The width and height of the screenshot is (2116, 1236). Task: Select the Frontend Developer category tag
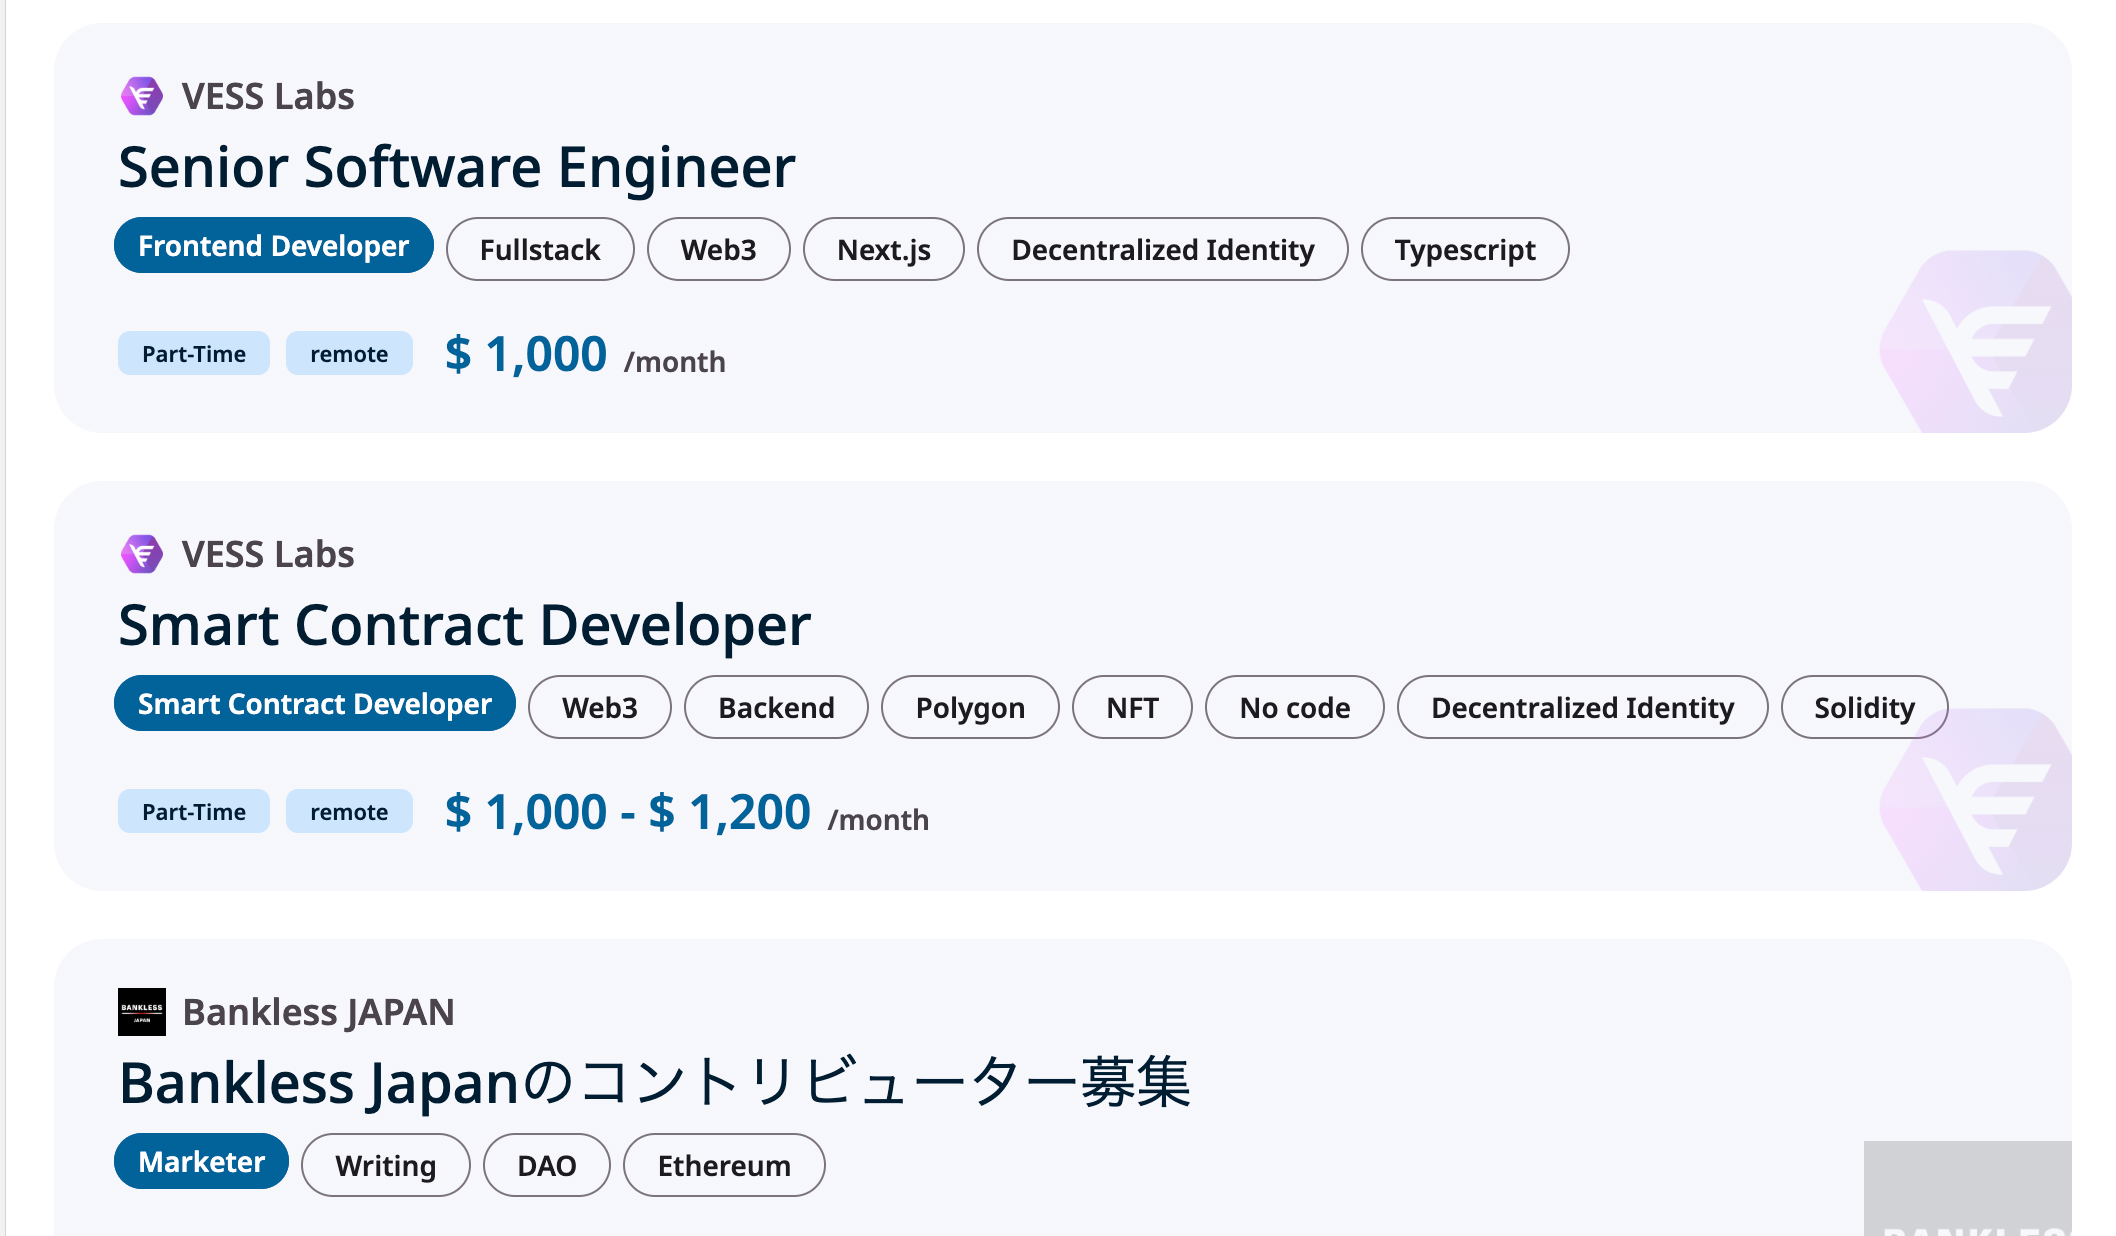273,246
